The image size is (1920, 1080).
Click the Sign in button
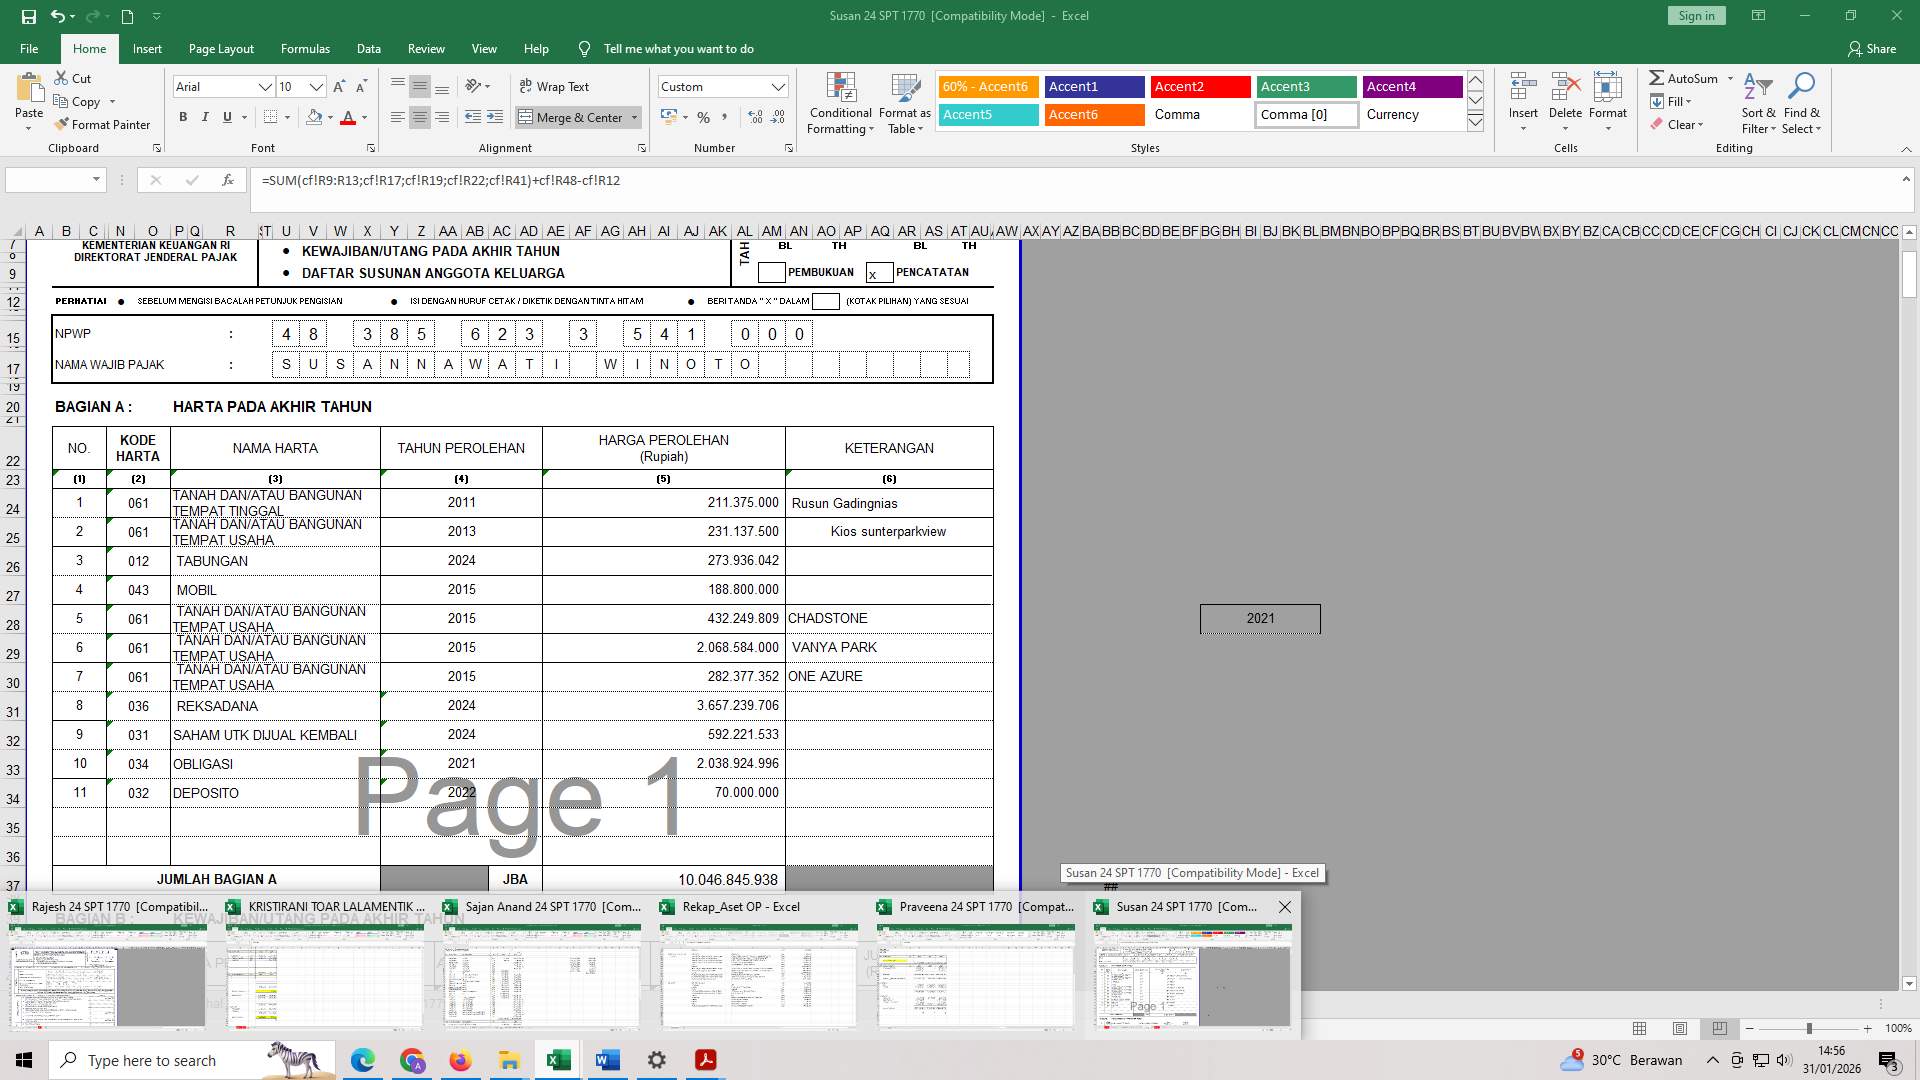(1695, 15)
